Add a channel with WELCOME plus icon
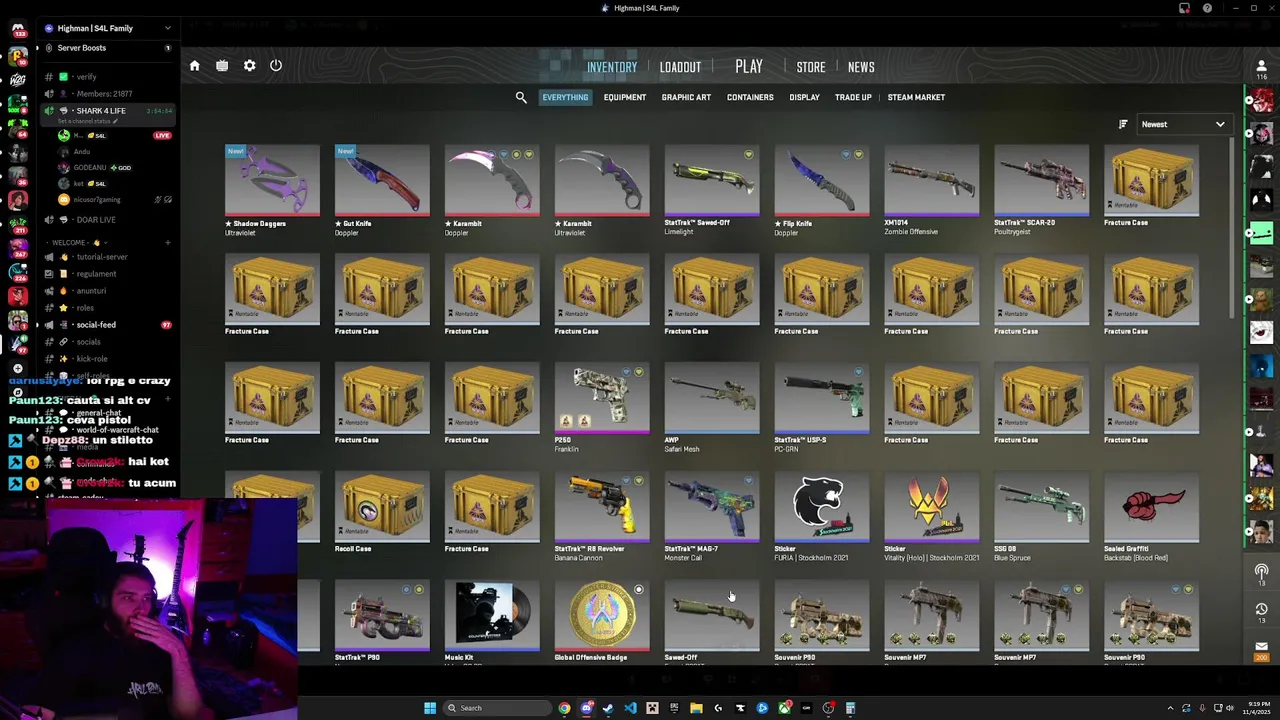 point(167,243)
